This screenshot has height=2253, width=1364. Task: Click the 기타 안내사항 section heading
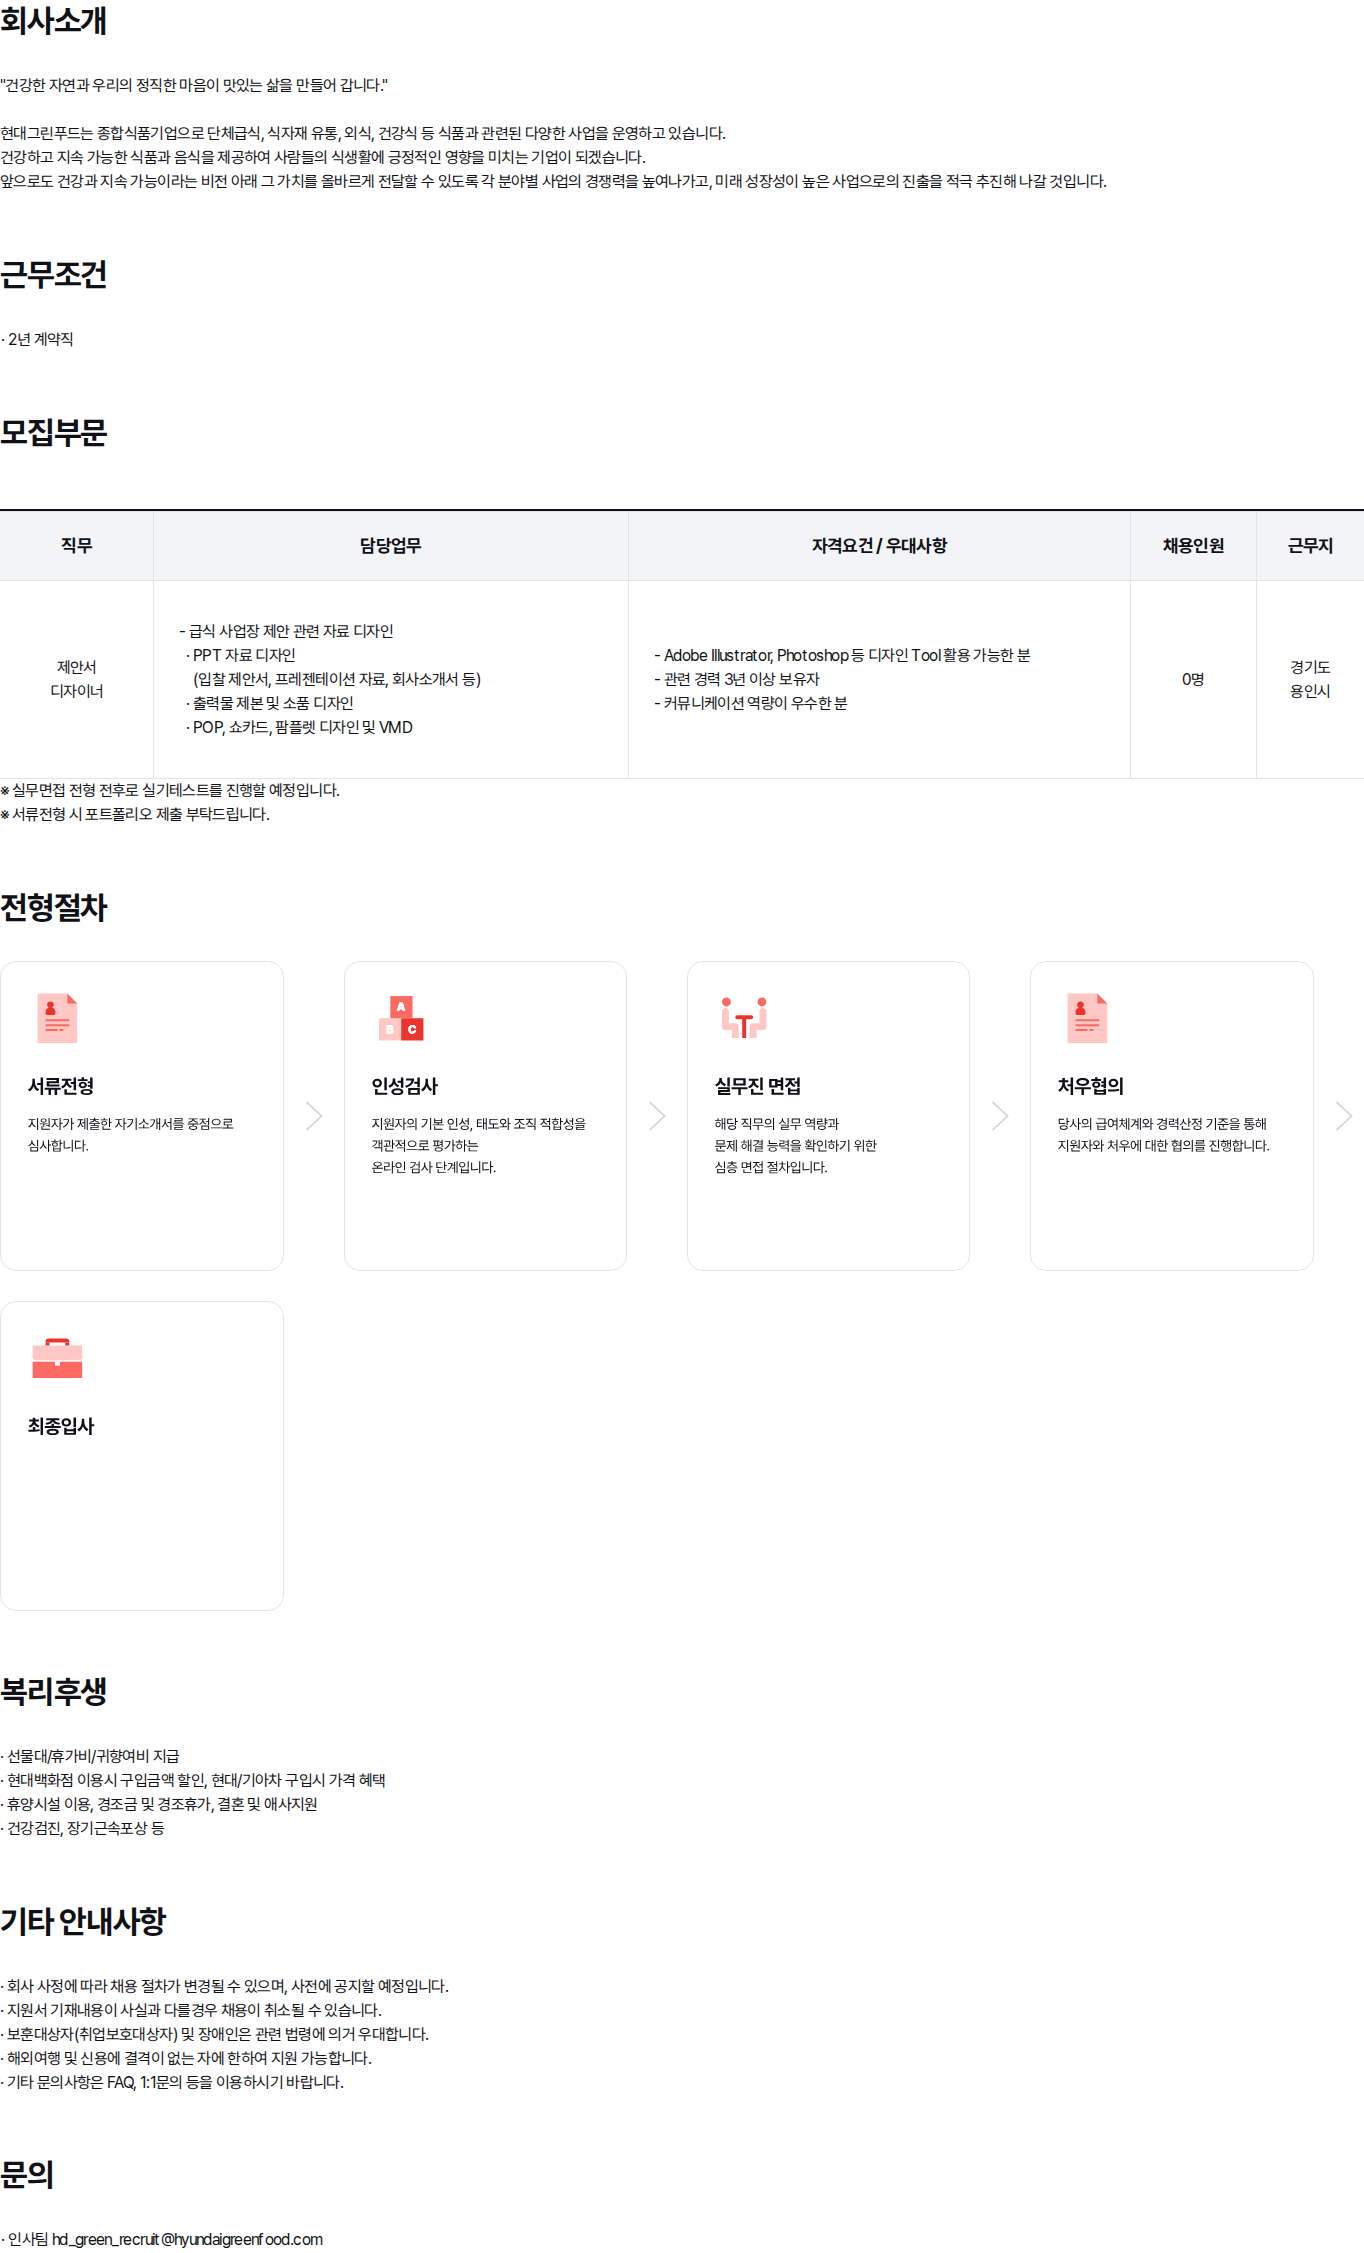pyautogui.click(x=83, y=1921)
